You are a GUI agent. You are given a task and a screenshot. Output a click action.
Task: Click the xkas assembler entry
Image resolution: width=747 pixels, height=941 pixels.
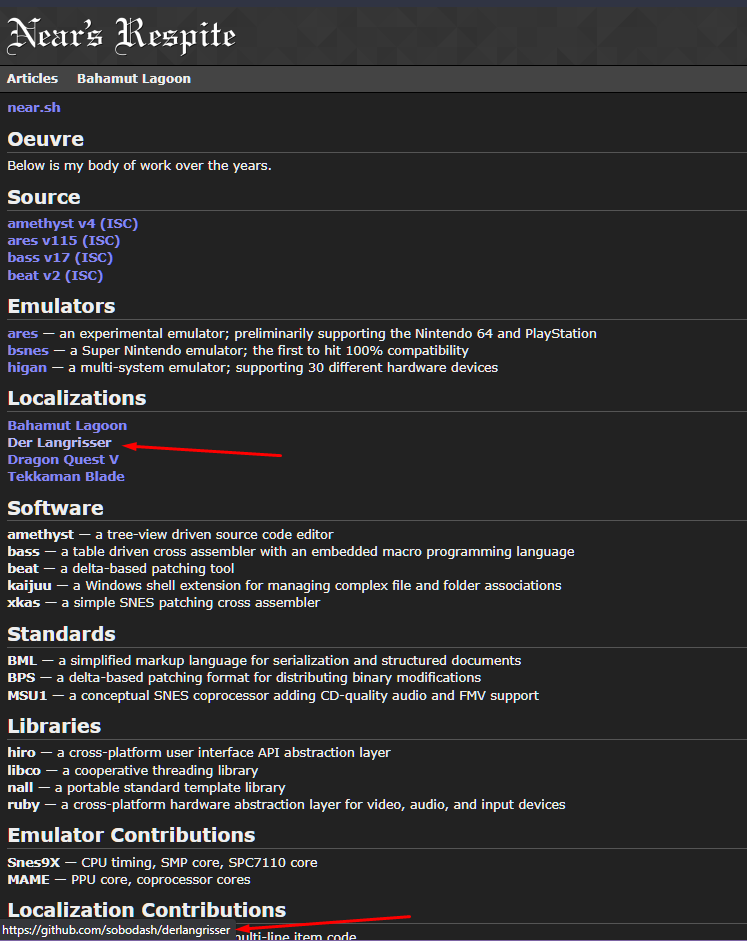tap(23, 603)
